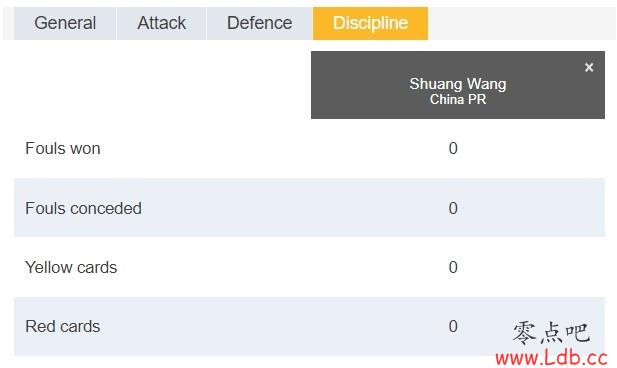The image size is (617, 368).
Task: Click the Shuang Wang player name
Action: click(458, 84)
